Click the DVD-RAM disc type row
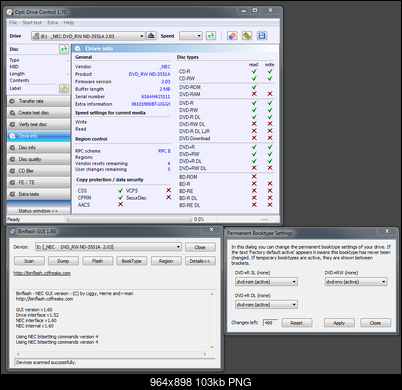The image size is (402, 390). pos(226,94)
